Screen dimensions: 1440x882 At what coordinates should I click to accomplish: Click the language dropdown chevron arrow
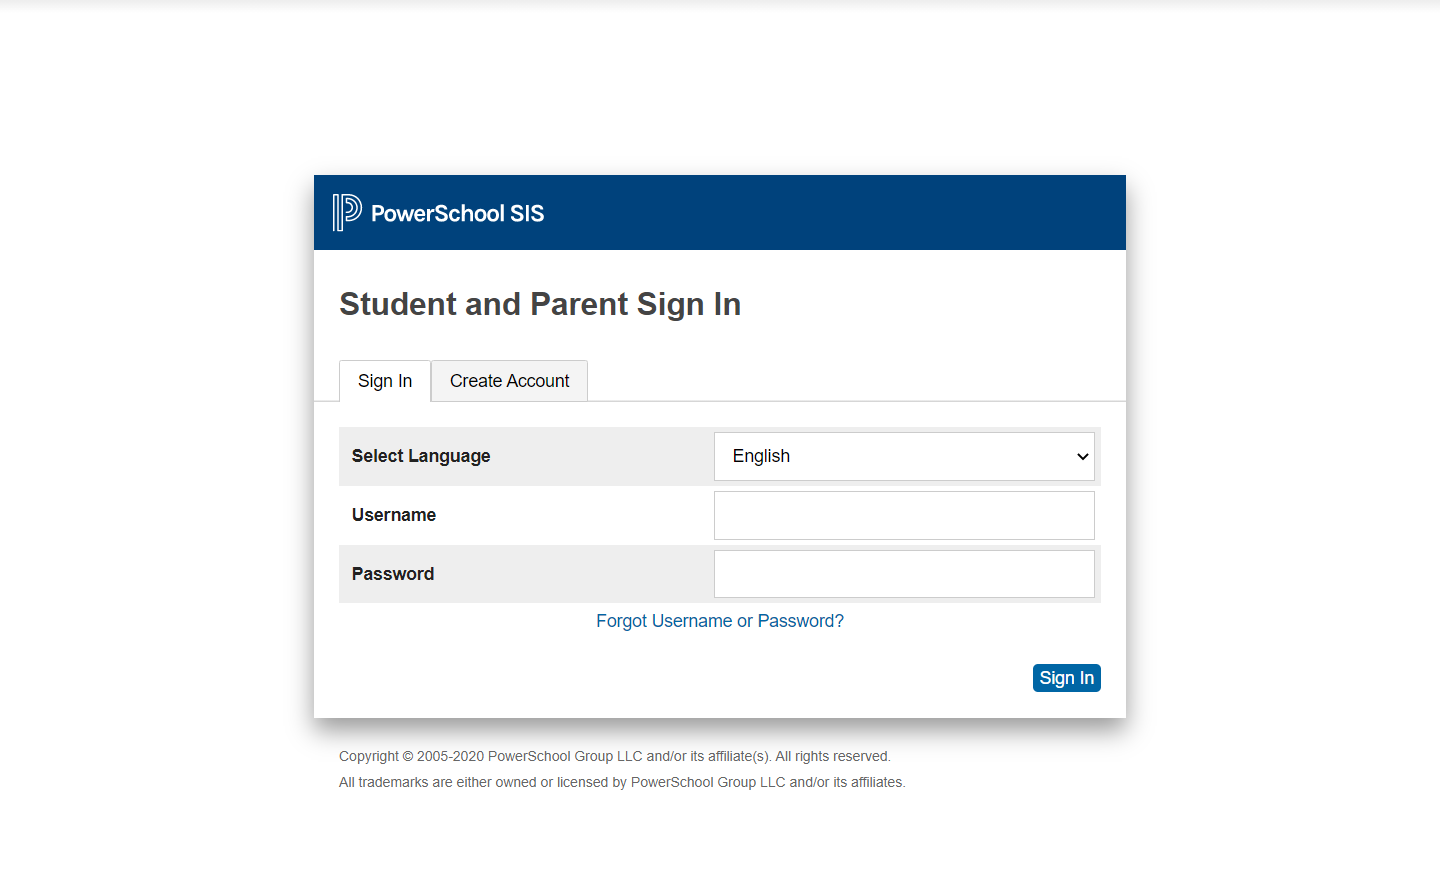click(x=1082, y=456)
